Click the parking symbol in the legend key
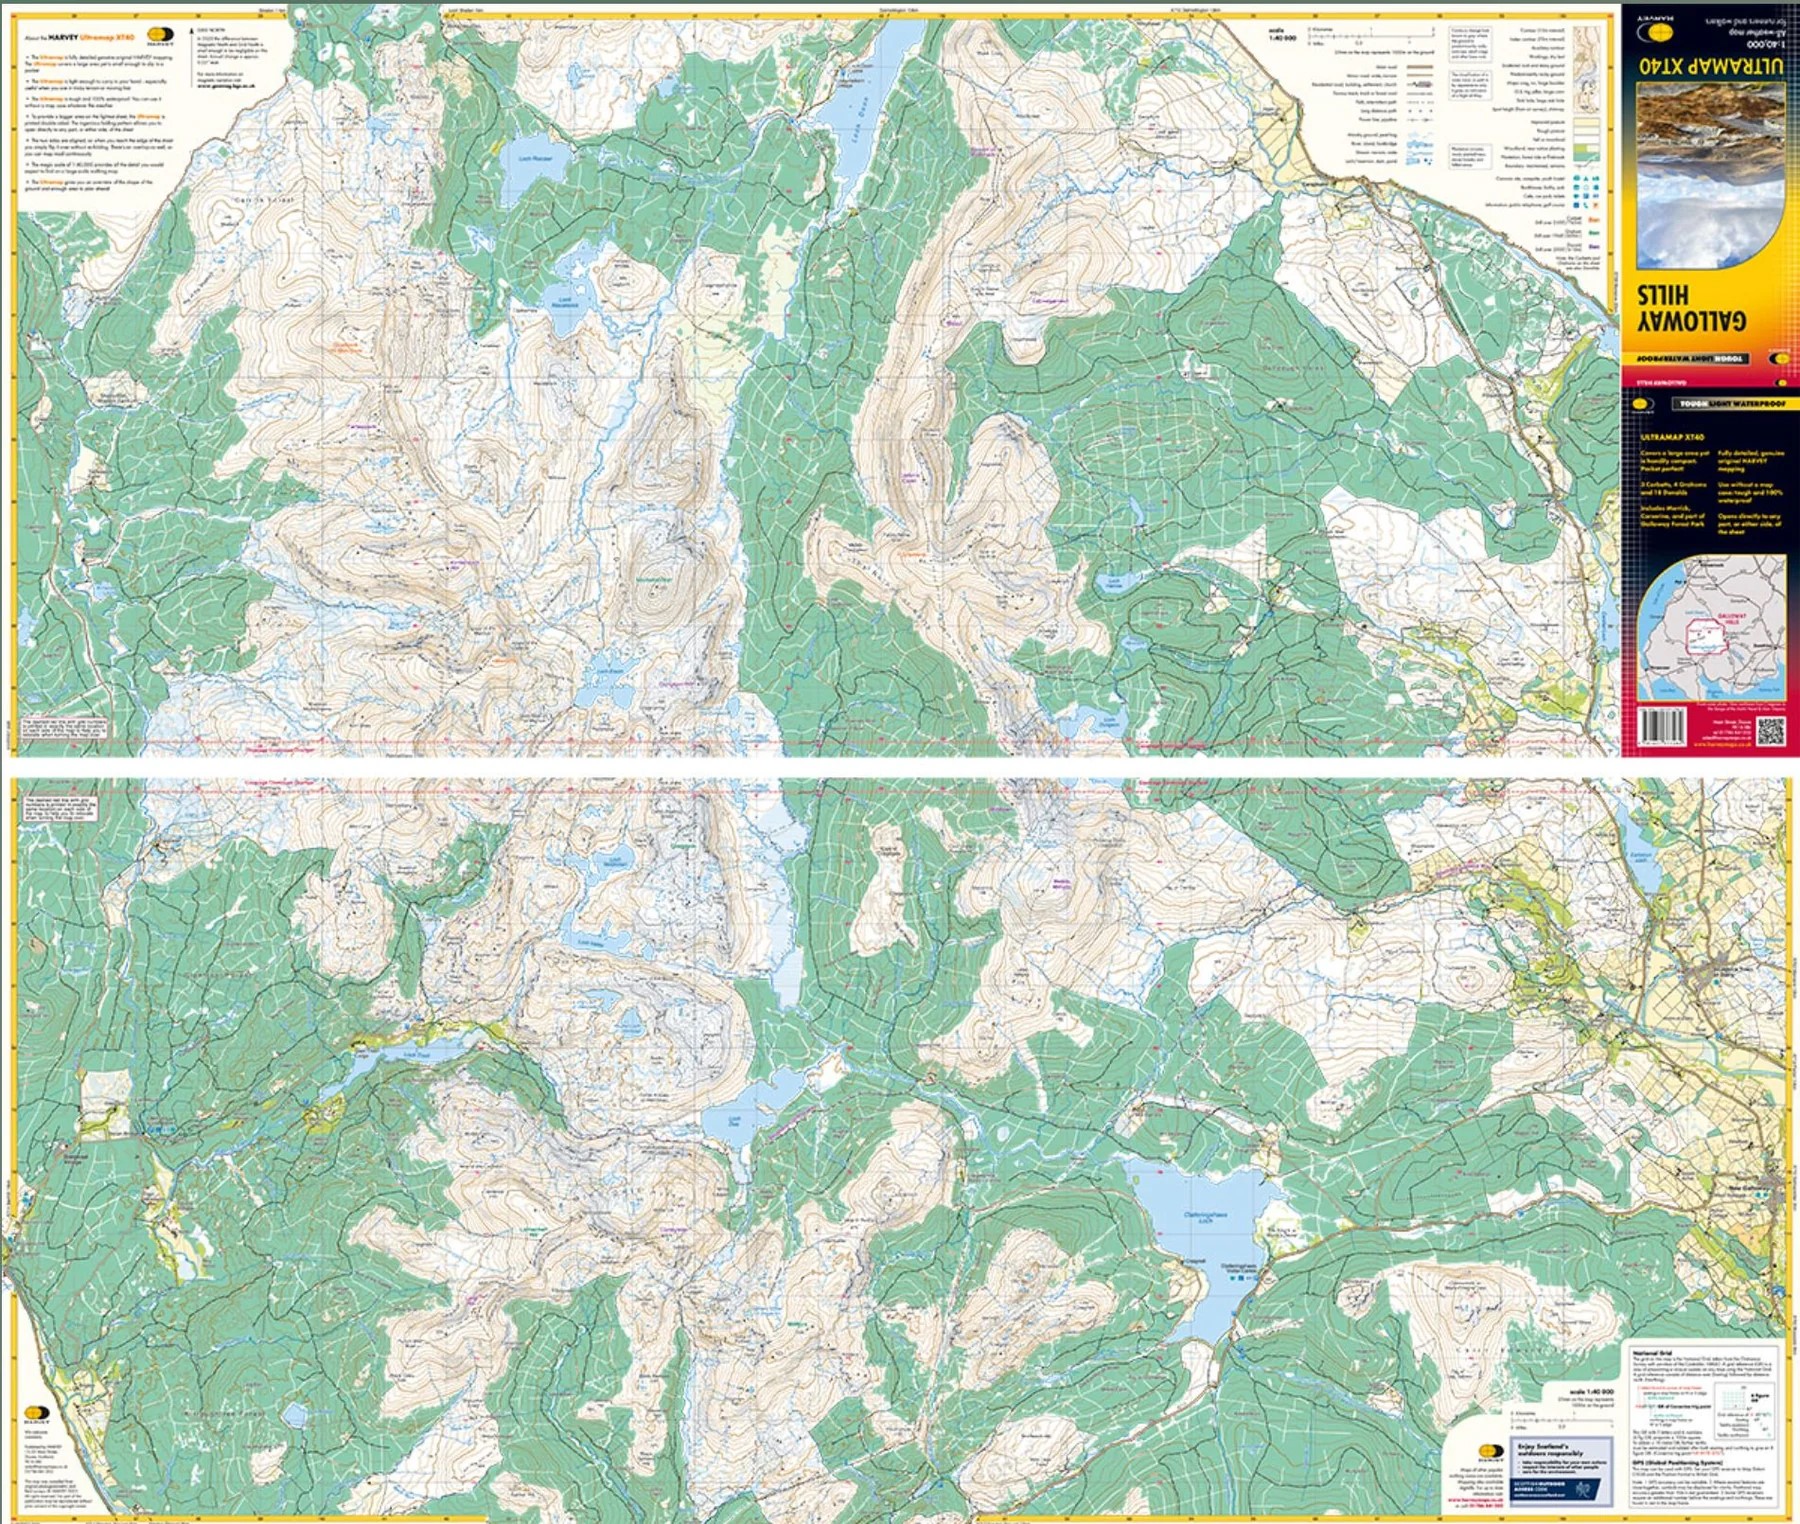Image resolution: width=1800 pixels, height=1524 pixels. tap(1586, 196)
